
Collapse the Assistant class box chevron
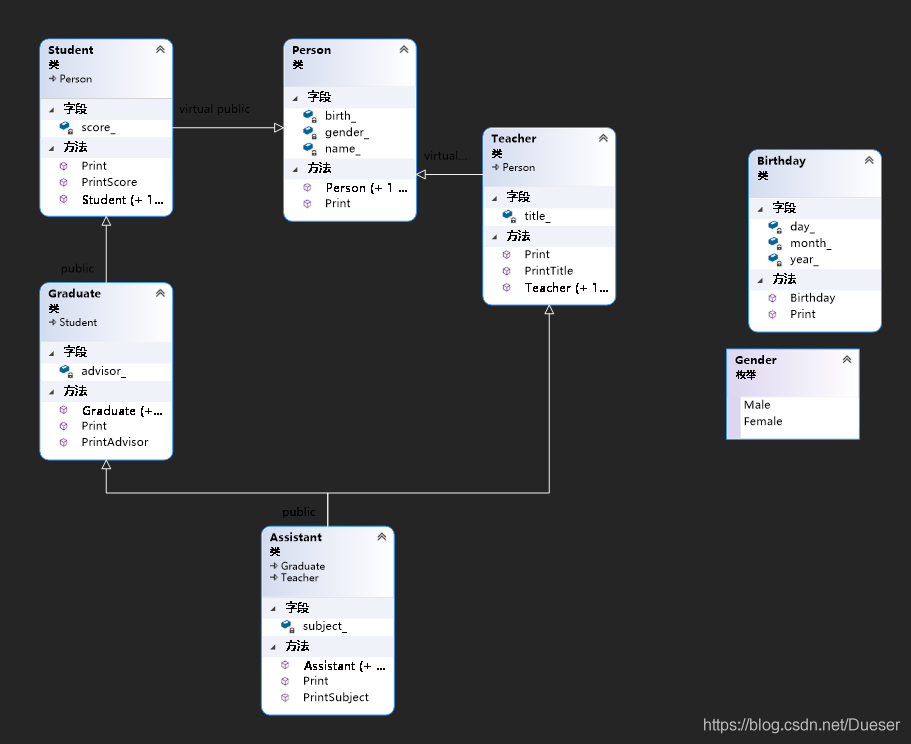[382, 537]
